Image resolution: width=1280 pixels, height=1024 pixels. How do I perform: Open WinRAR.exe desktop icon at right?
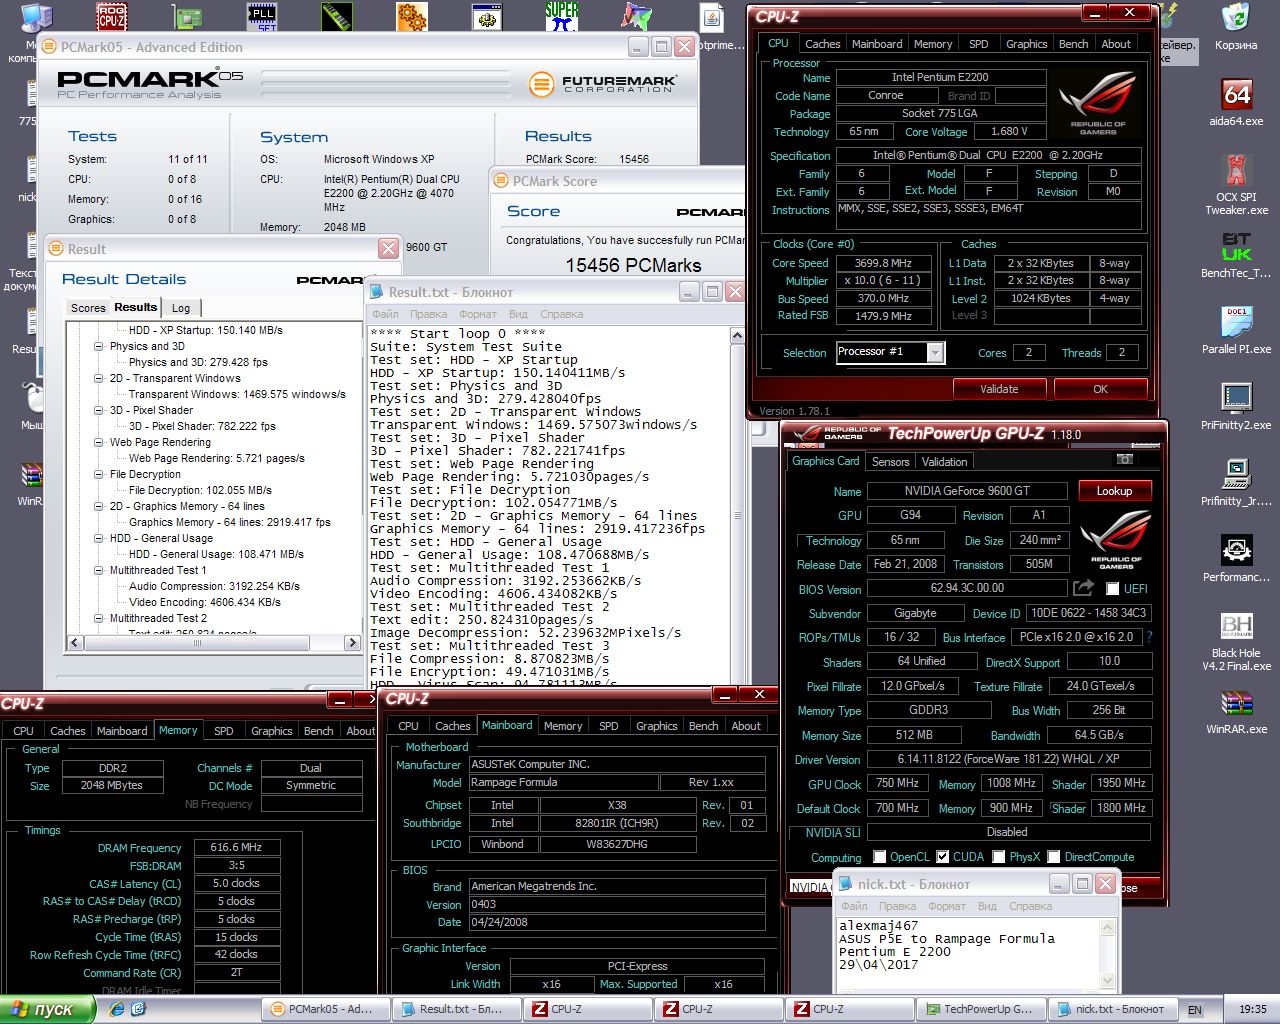[x=1236, y=703]
